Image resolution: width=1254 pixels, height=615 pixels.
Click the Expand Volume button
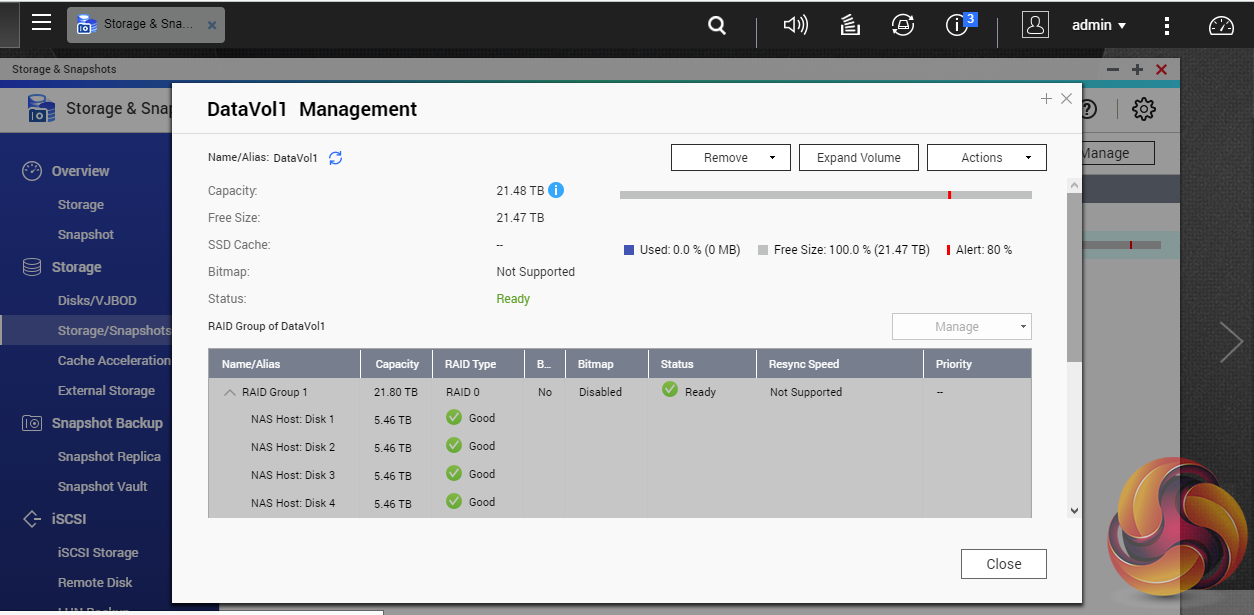[x=858, y=158]
